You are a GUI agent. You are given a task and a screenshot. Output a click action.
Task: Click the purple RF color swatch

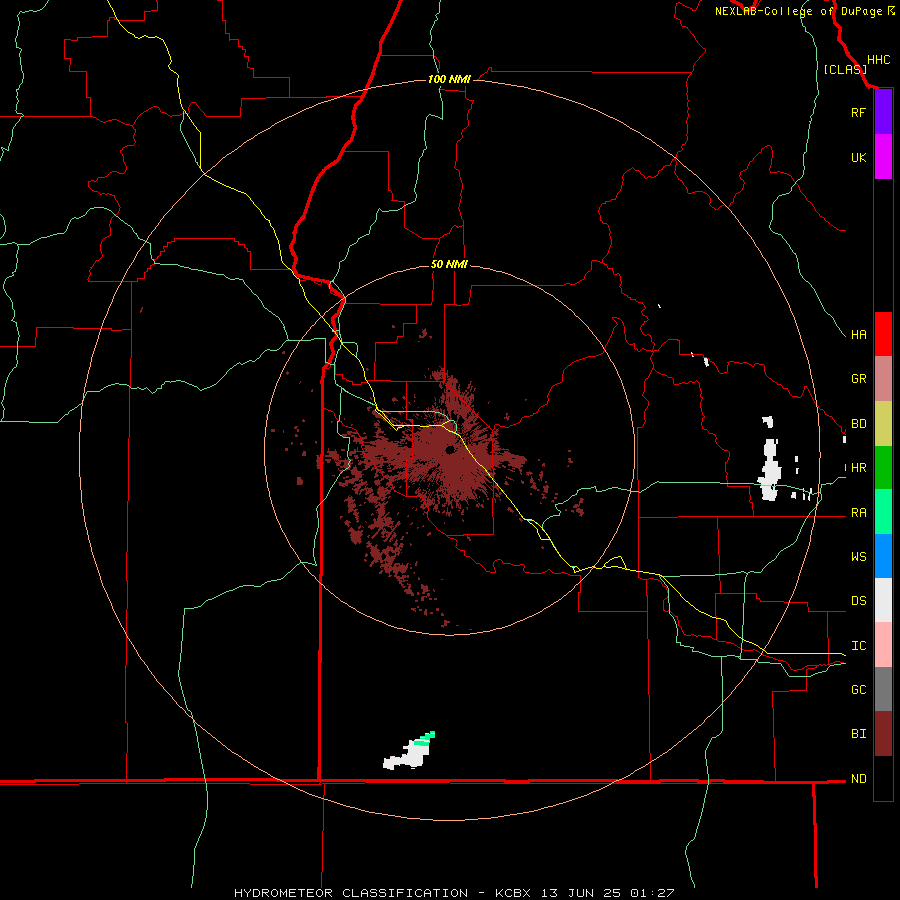(x=883, y=112)
